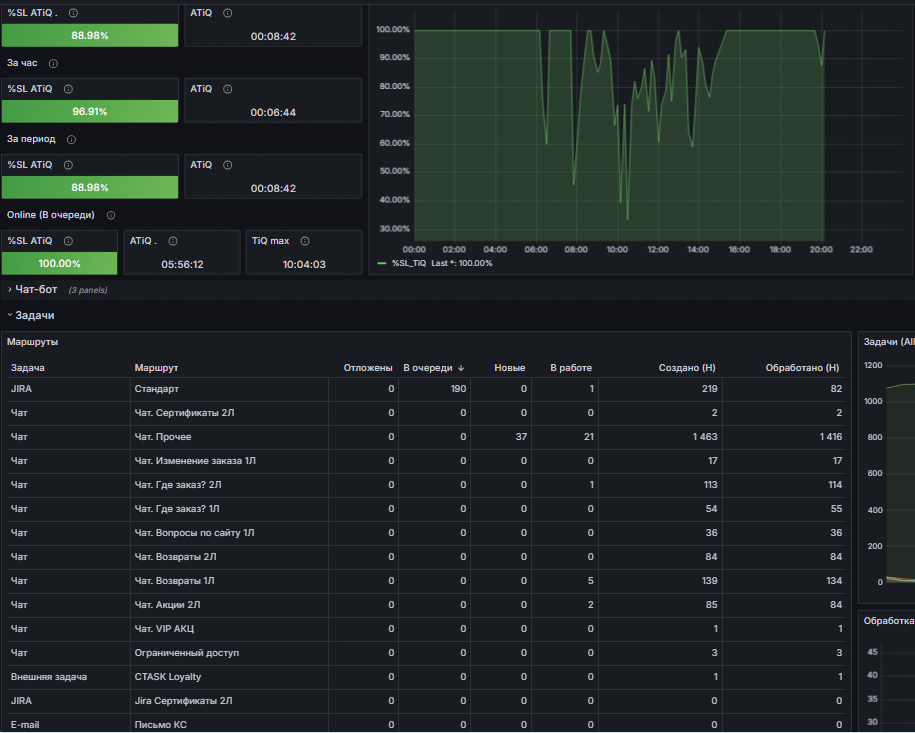
Task: Click %SL ATiQ info icon under 'За период'
Action: 68,165
